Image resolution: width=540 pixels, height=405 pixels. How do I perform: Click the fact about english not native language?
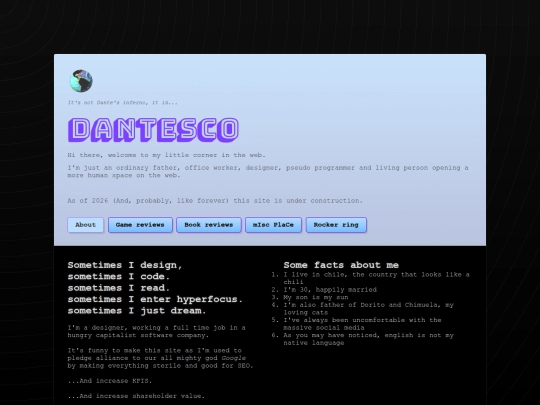click(x=368, y=339)
